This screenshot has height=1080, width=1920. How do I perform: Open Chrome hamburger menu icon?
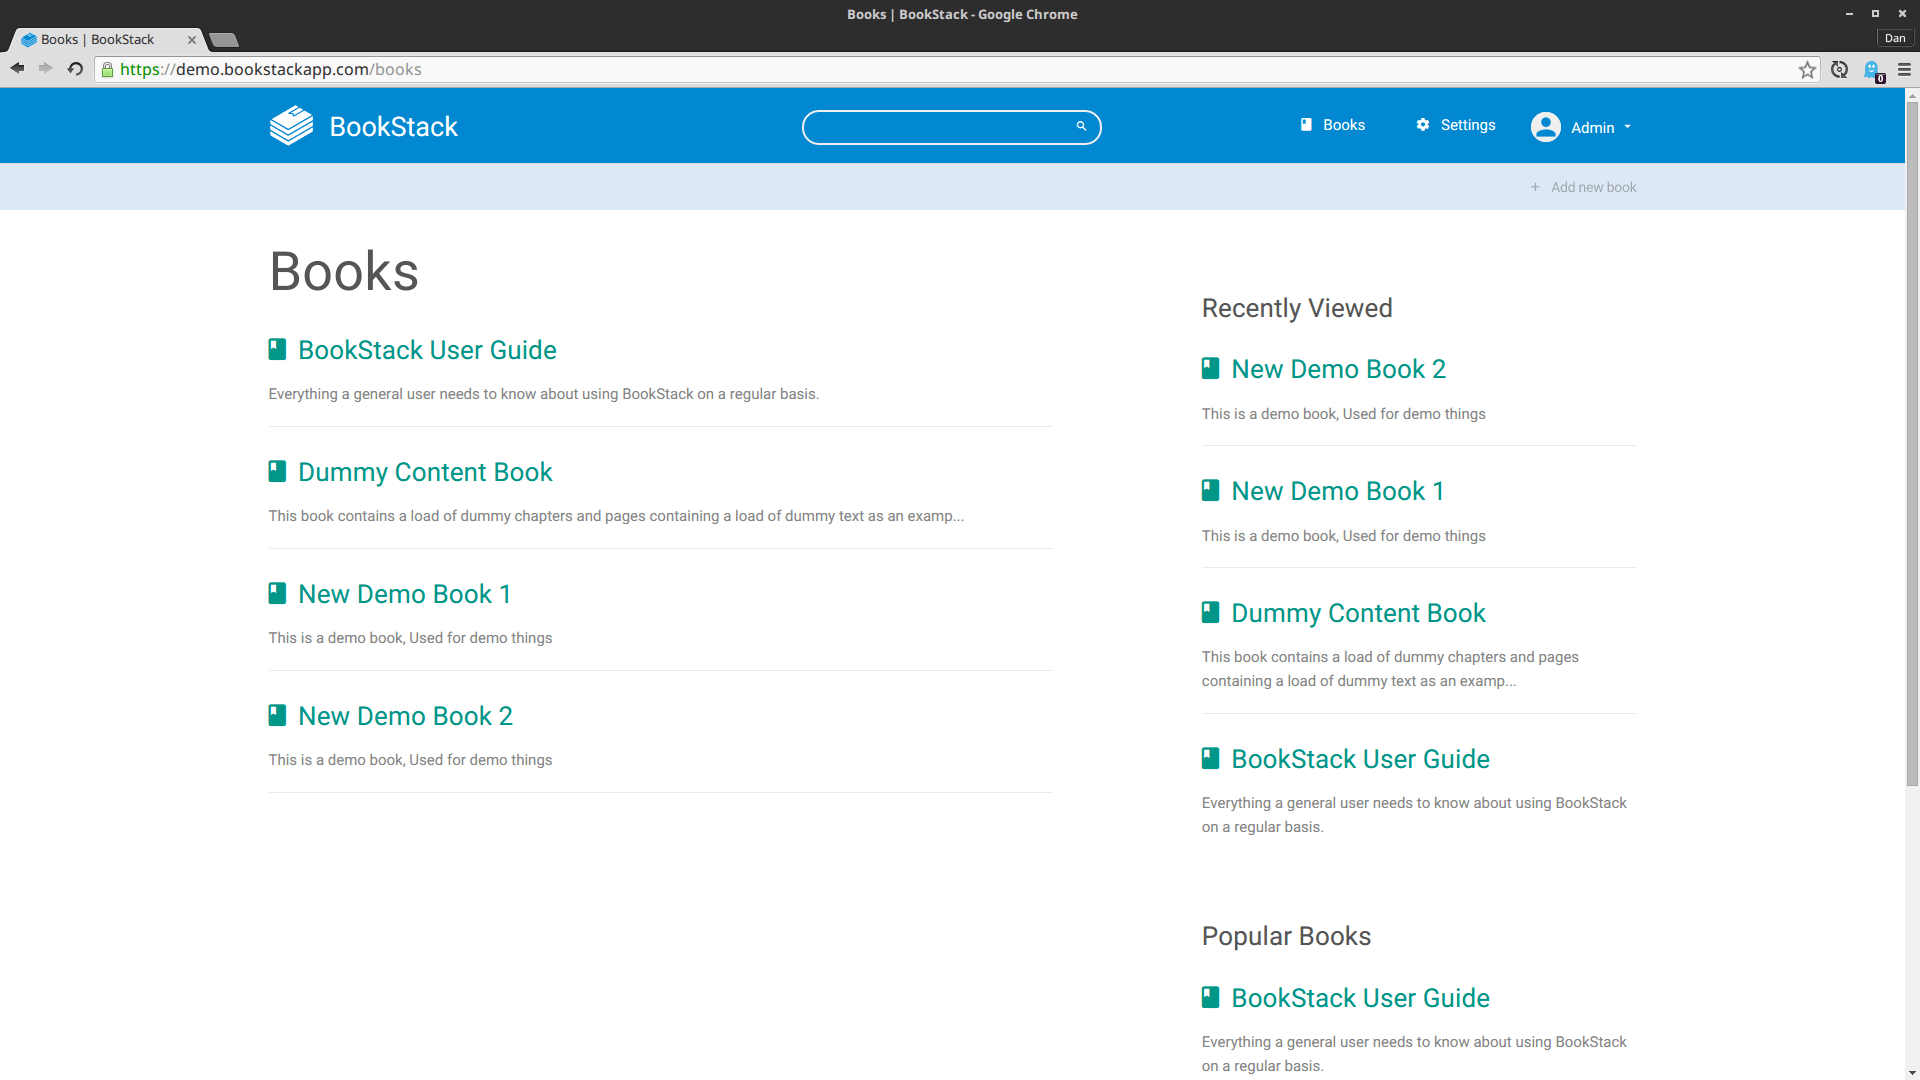tap(1904, 70)
